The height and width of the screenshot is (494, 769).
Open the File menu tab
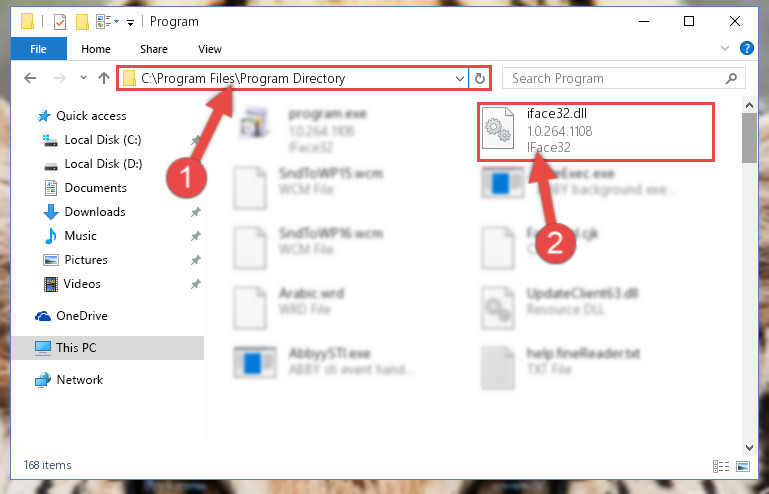click(38, 49)
